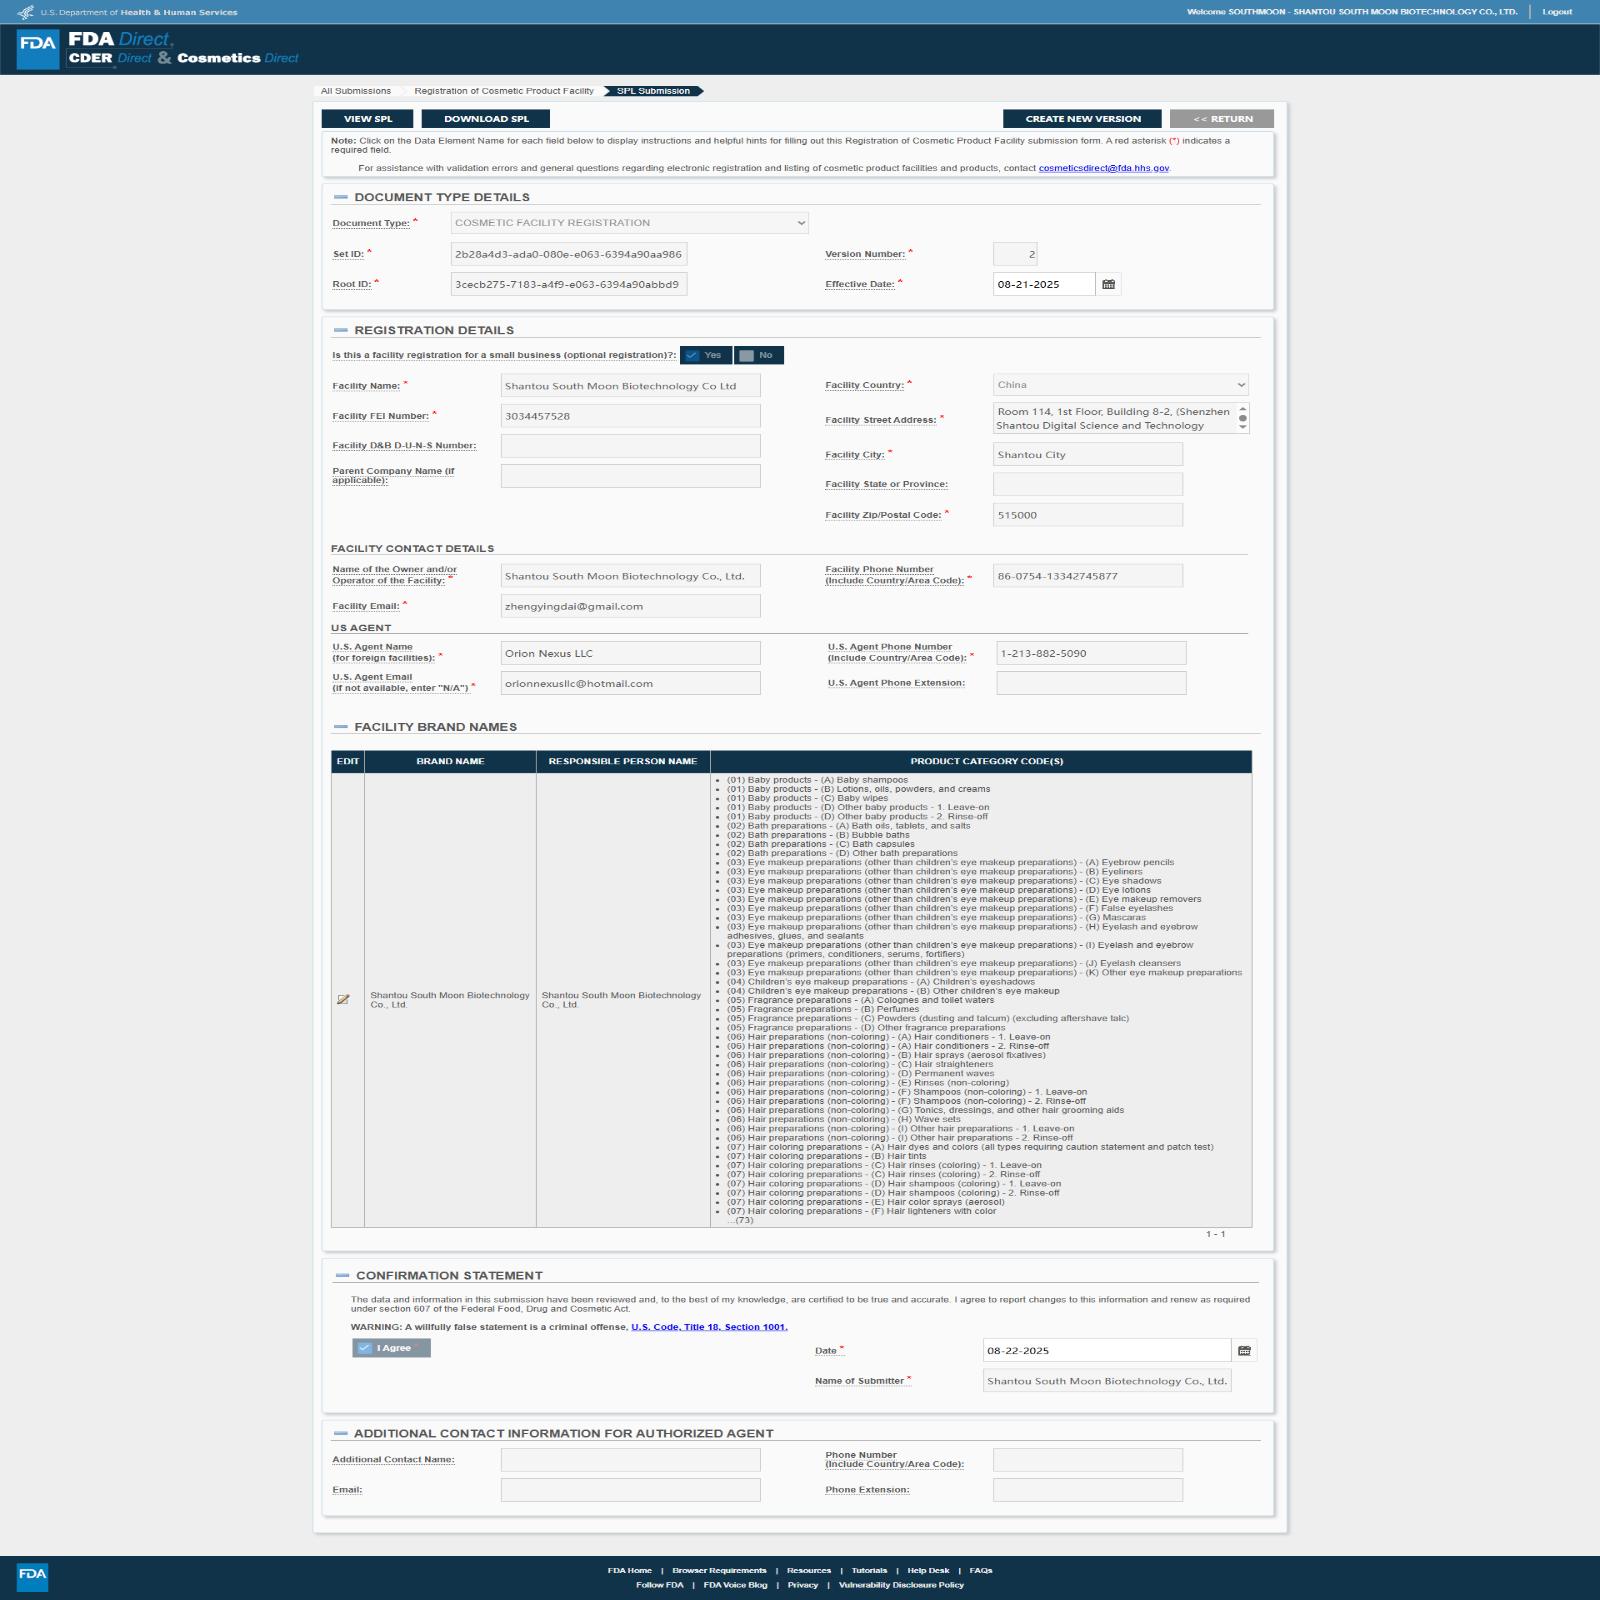
Task: Click the Name of Submitter field
Action: point(1107,1381)
